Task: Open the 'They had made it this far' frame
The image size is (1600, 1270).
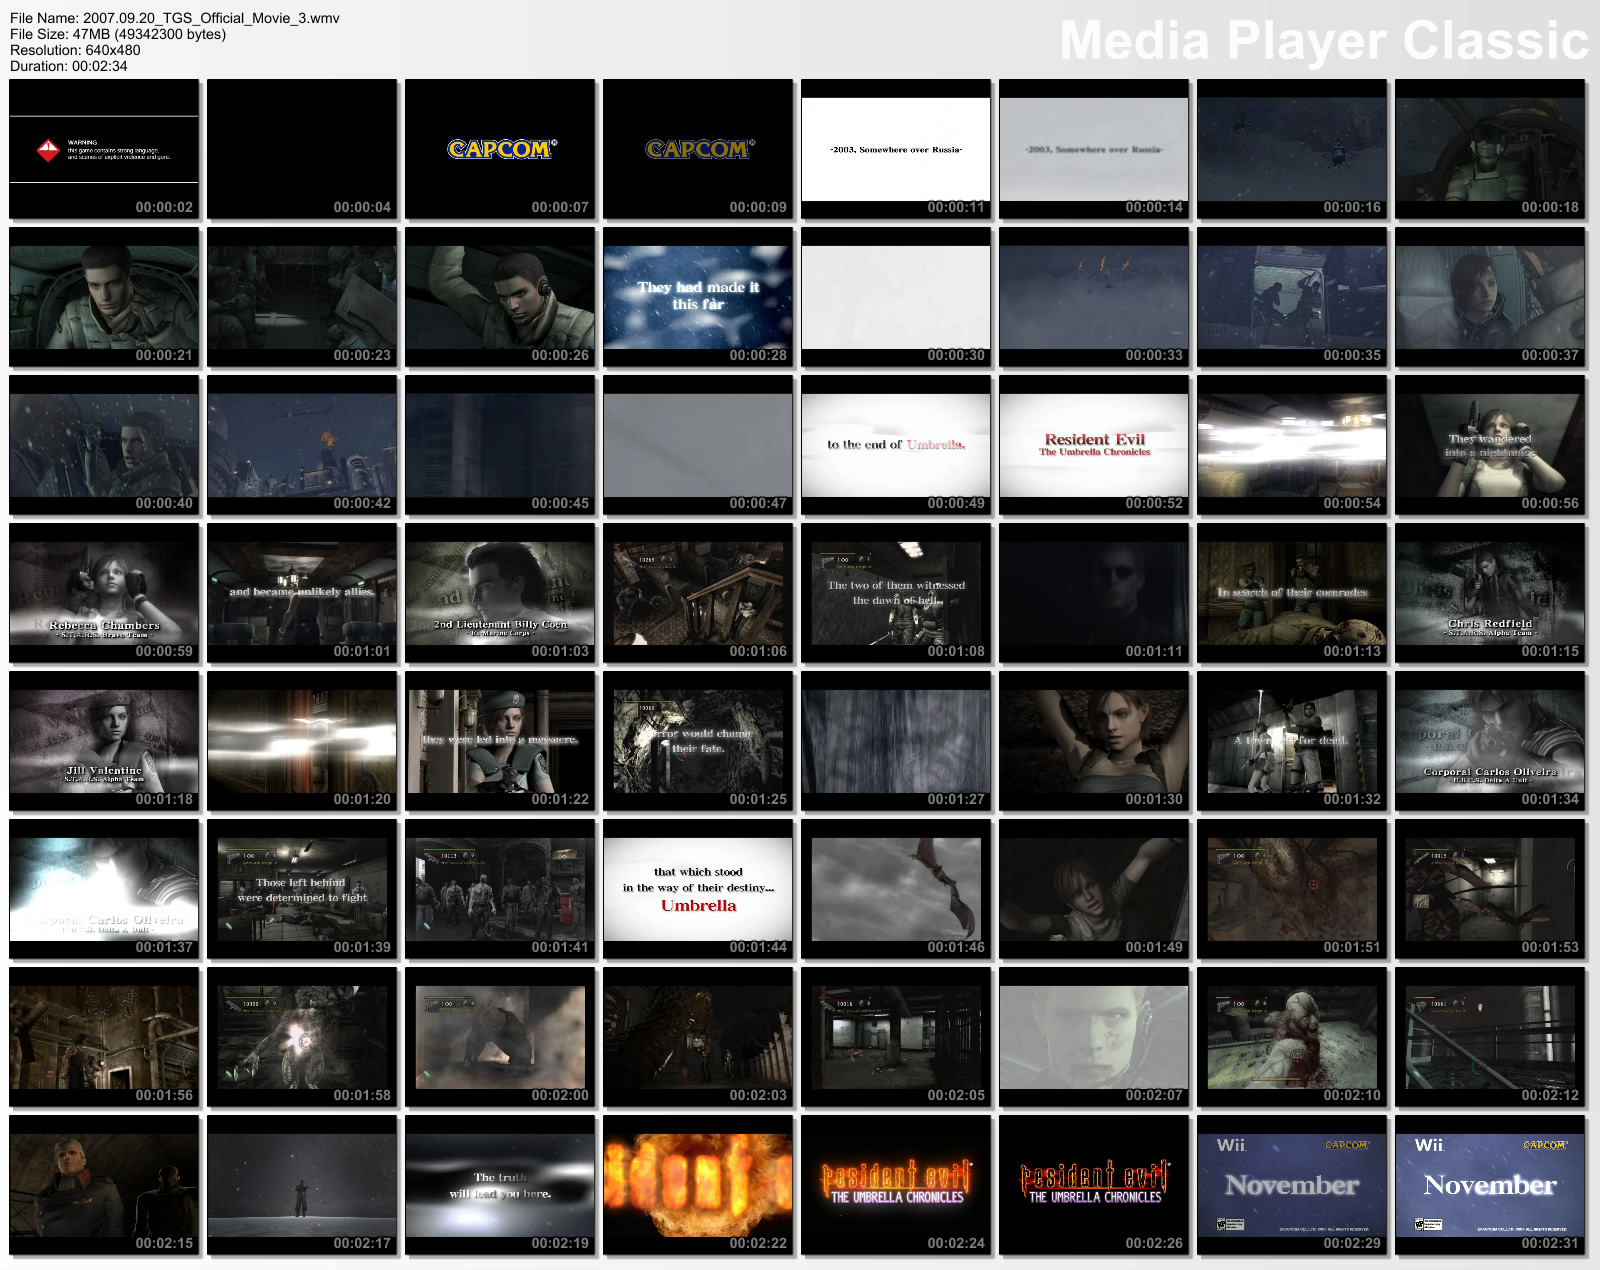Action: 698,297
